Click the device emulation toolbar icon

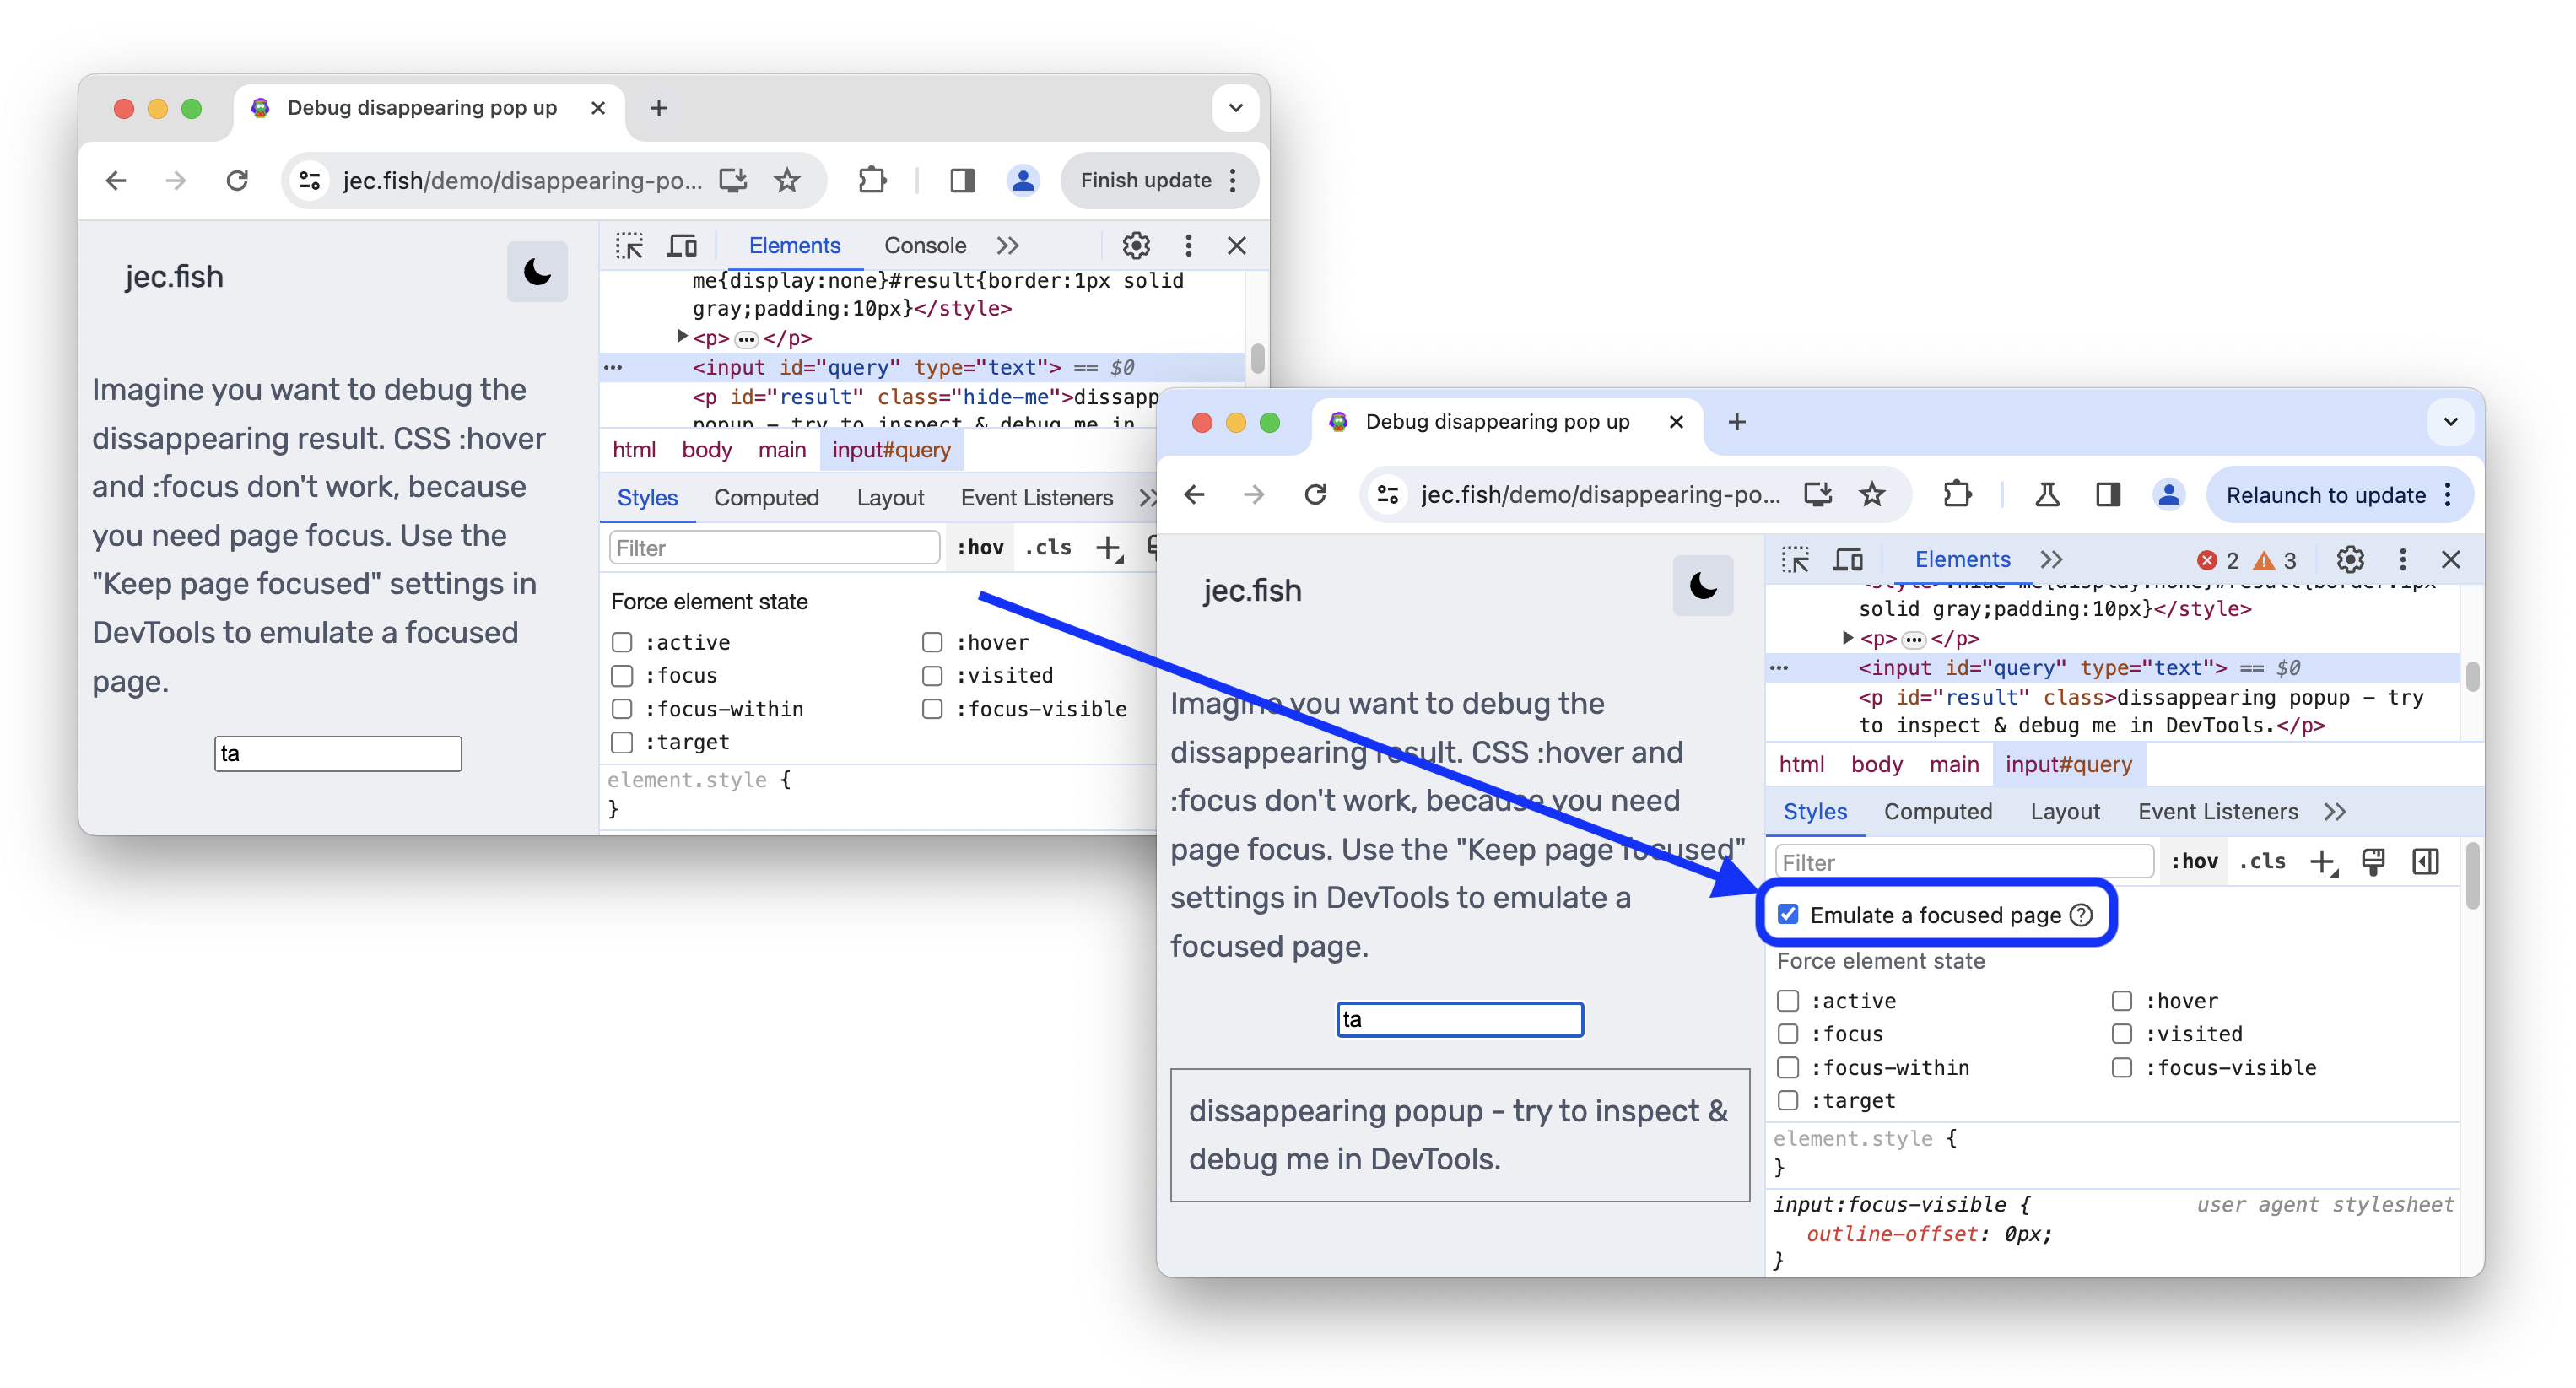[1850, 559]
